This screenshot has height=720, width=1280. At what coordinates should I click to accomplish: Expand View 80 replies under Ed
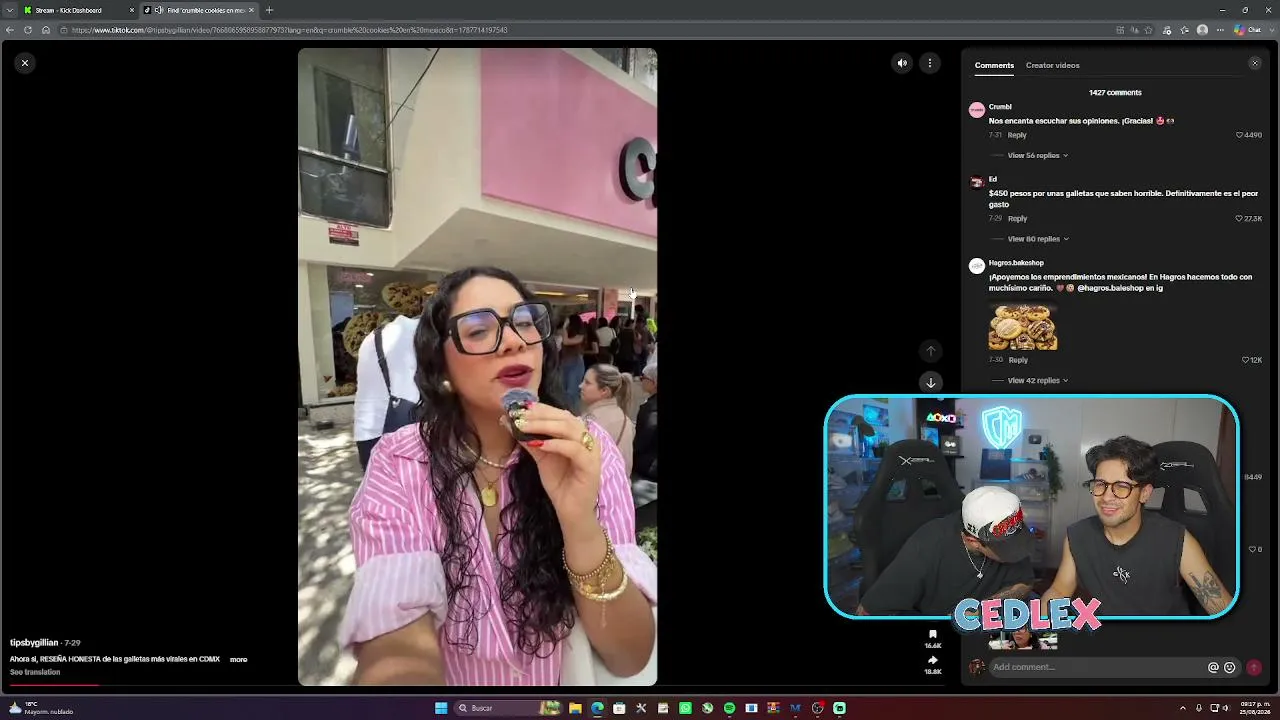click(1037, 239)
